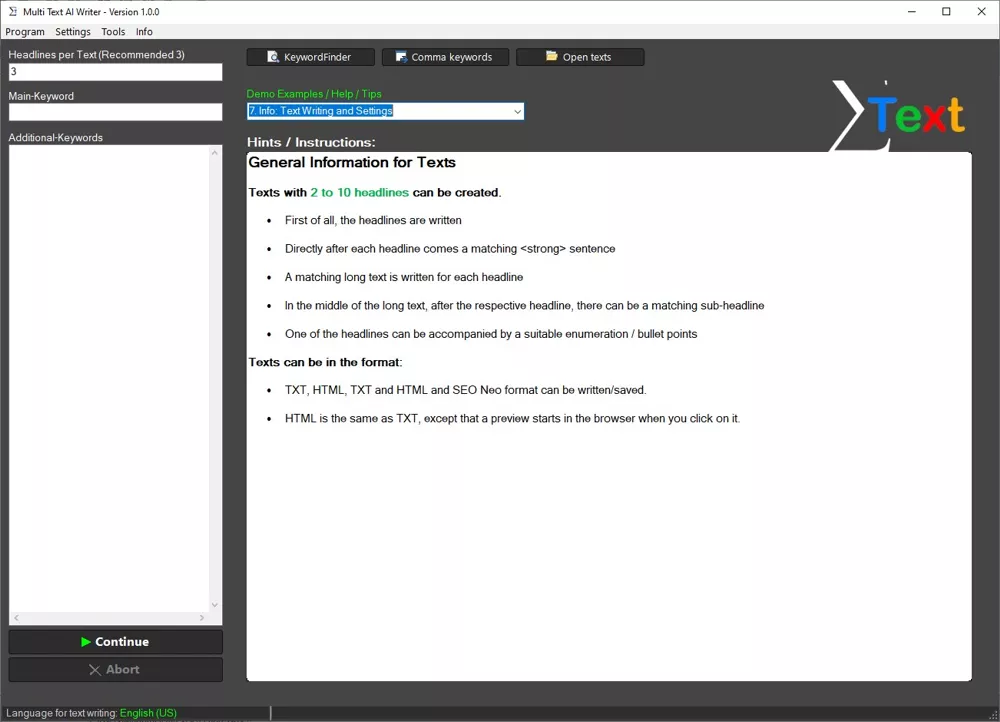The height and width of the screenshot is (722, 1000).
Task: Click the keywords list scroll-left arrow
Action: pyautogui.click(x=16, y=618)
